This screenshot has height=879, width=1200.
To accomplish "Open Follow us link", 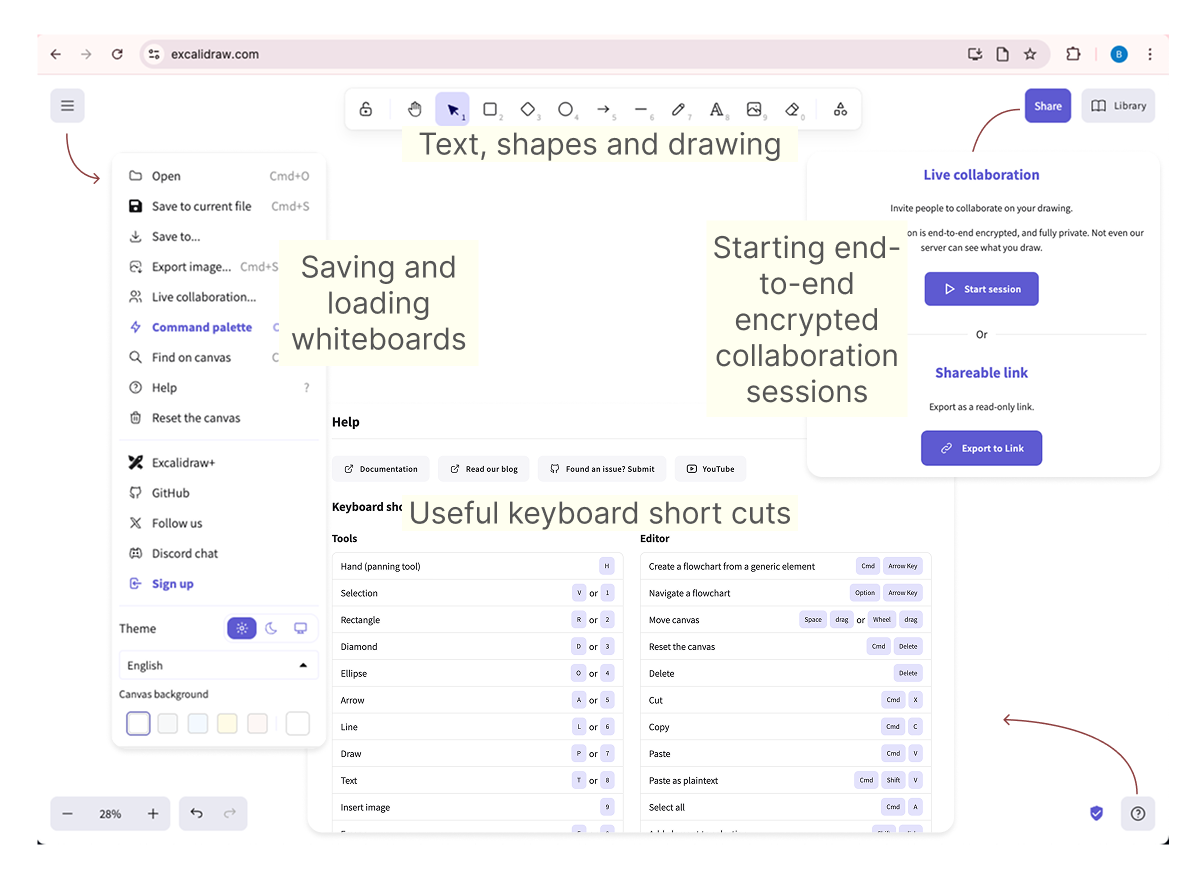I will 219,523.
